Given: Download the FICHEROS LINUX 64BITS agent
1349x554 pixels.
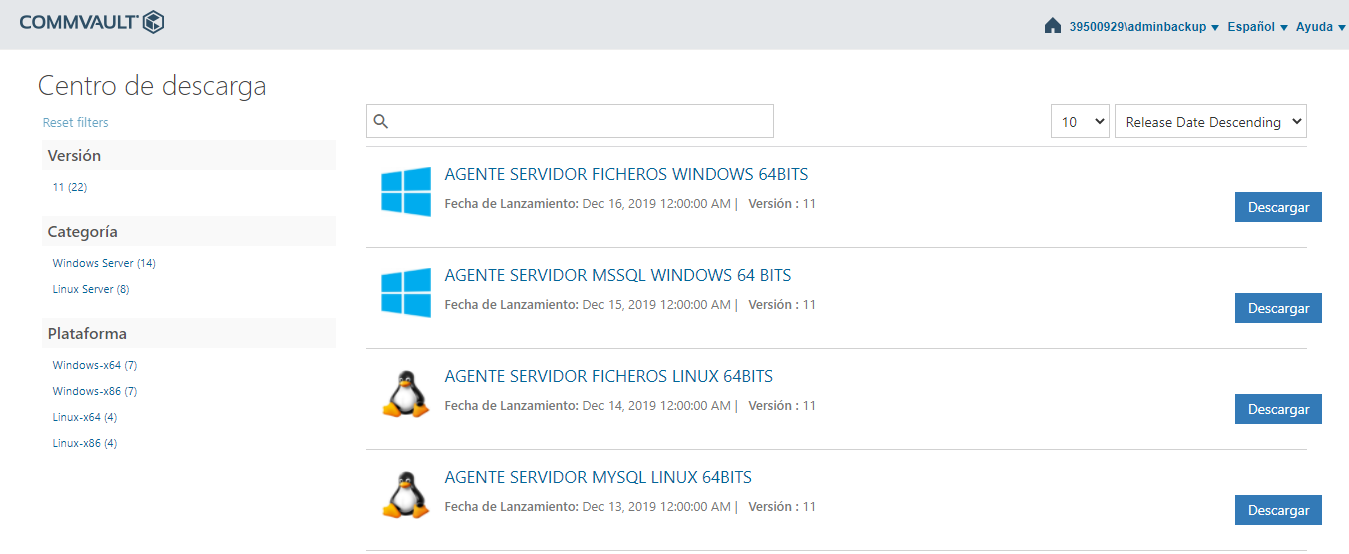Looking at the screenshot, I should pyautogui.click(x=1278, y=409).
